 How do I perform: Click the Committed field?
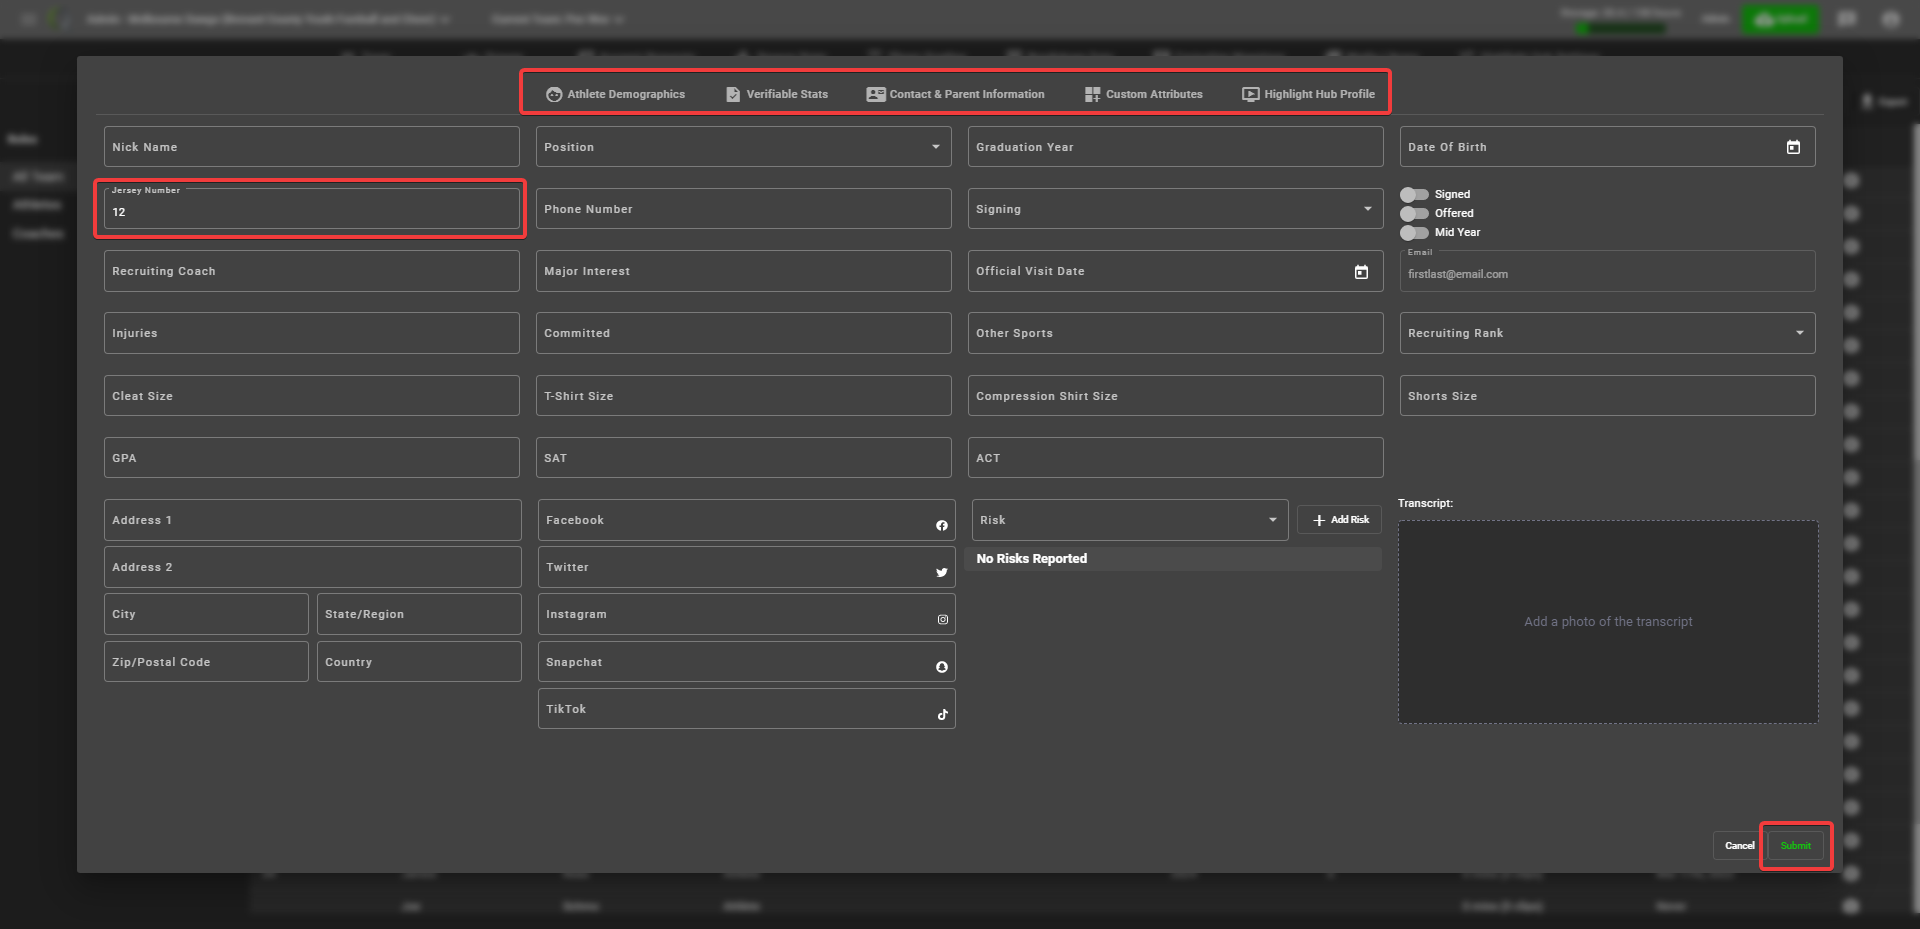744,333
